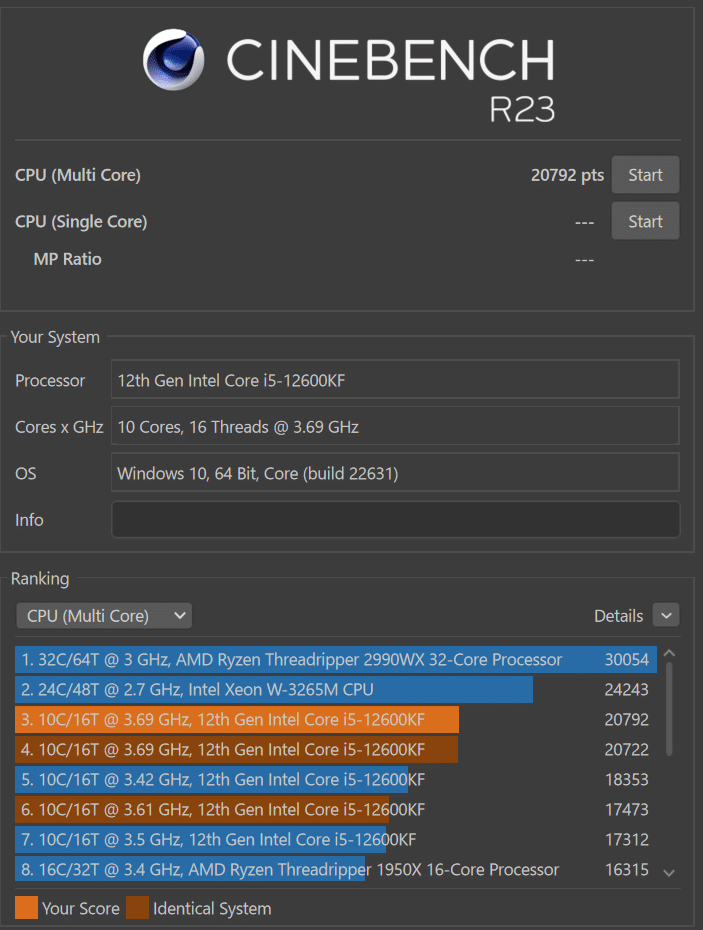Start the CPU Single Core benchmark
Image resolution: width=703 pixels, height=930 pixels.
pos(645,221)
